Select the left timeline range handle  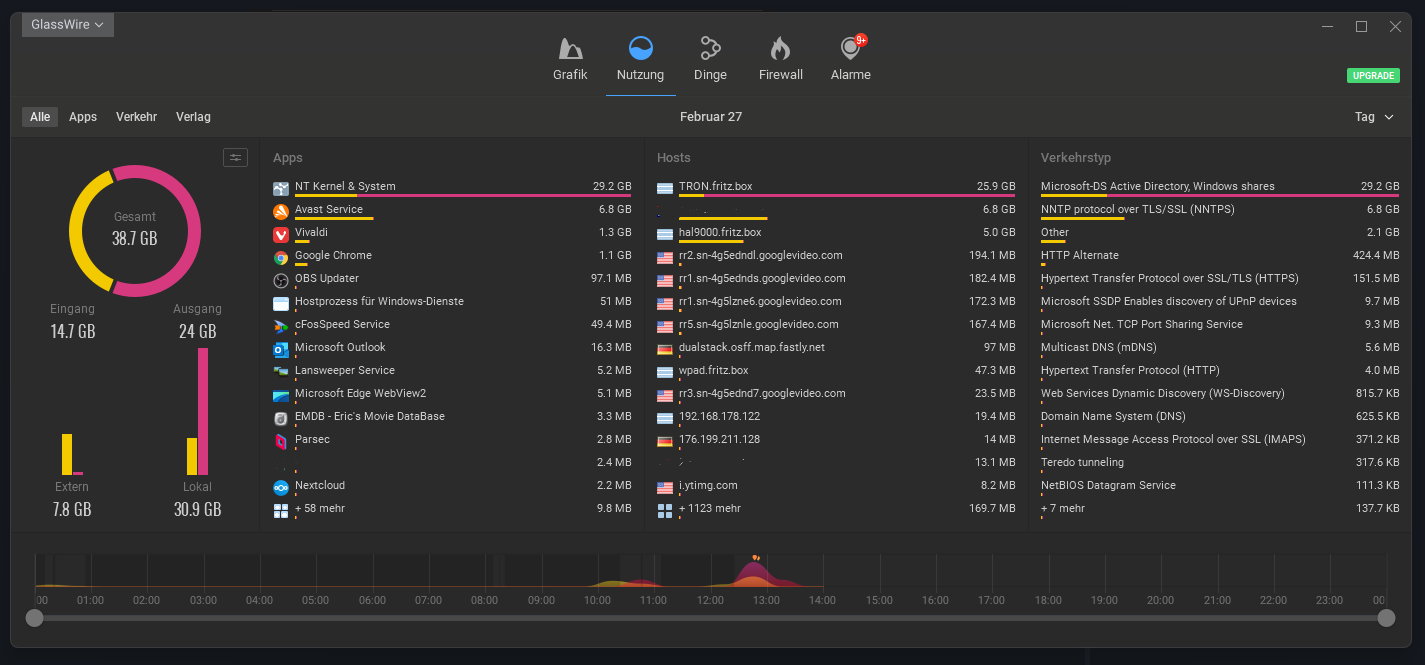34,618
